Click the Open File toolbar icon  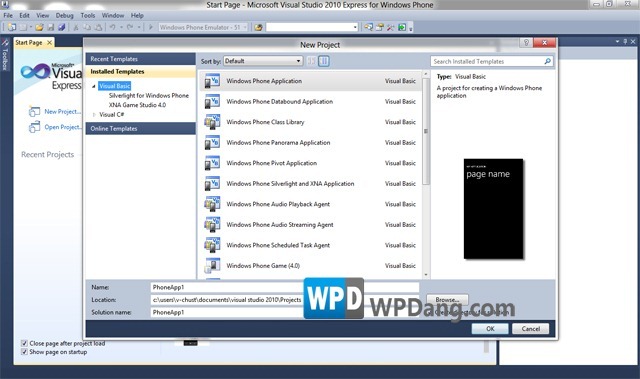tap(39, 27)
